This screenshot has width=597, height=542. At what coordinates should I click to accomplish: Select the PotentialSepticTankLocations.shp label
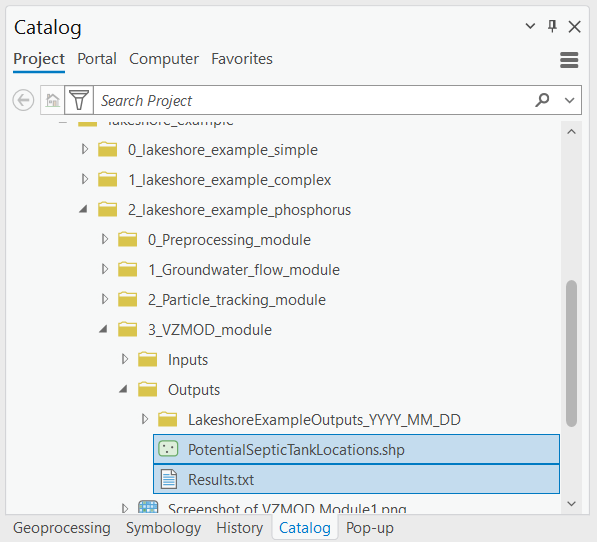click(296, 450)
